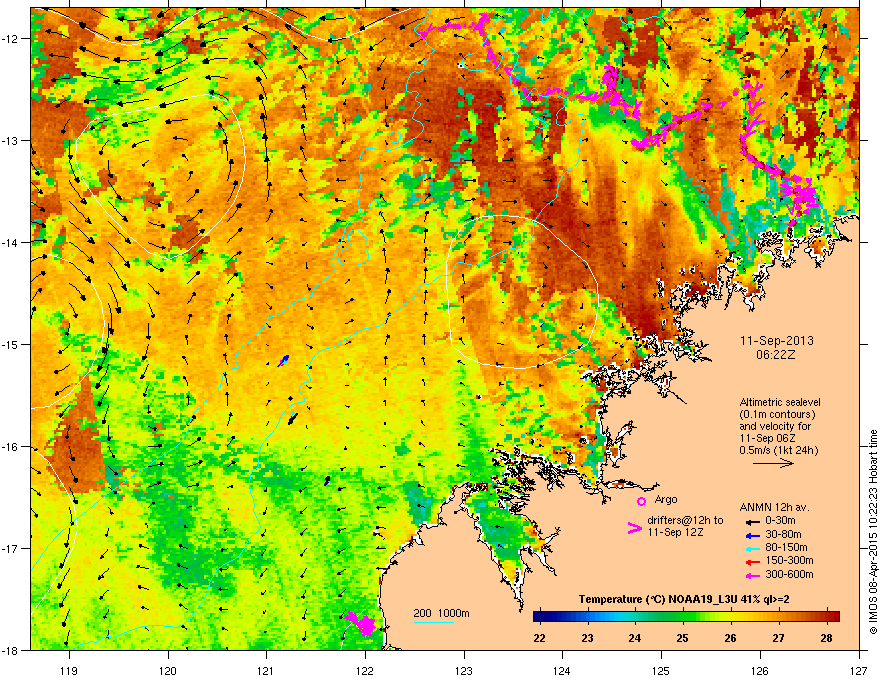Click the dark red end of temperature colorbar
Viewport: 880px width, 680px height.
[833, 617]
